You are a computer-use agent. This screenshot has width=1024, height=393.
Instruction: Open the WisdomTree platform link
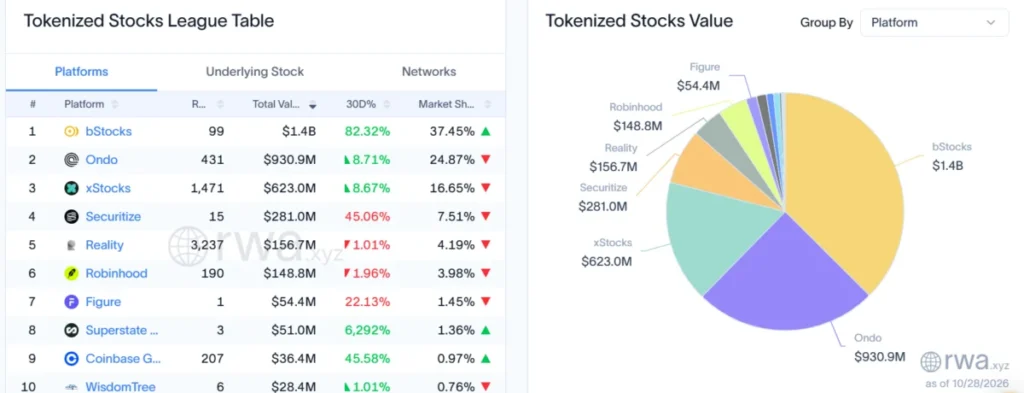121,386
